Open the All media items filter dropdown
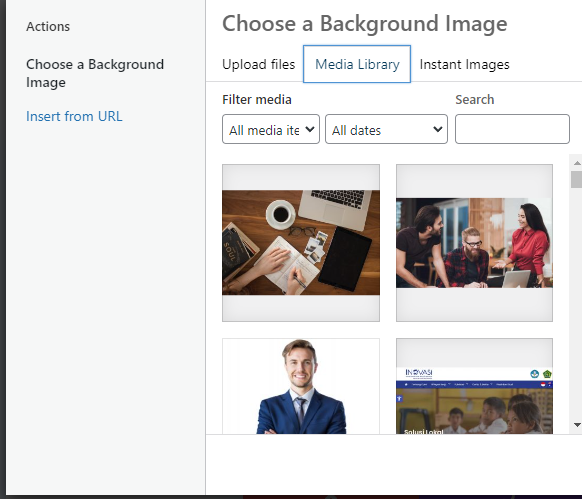 [x=271, y=129]
